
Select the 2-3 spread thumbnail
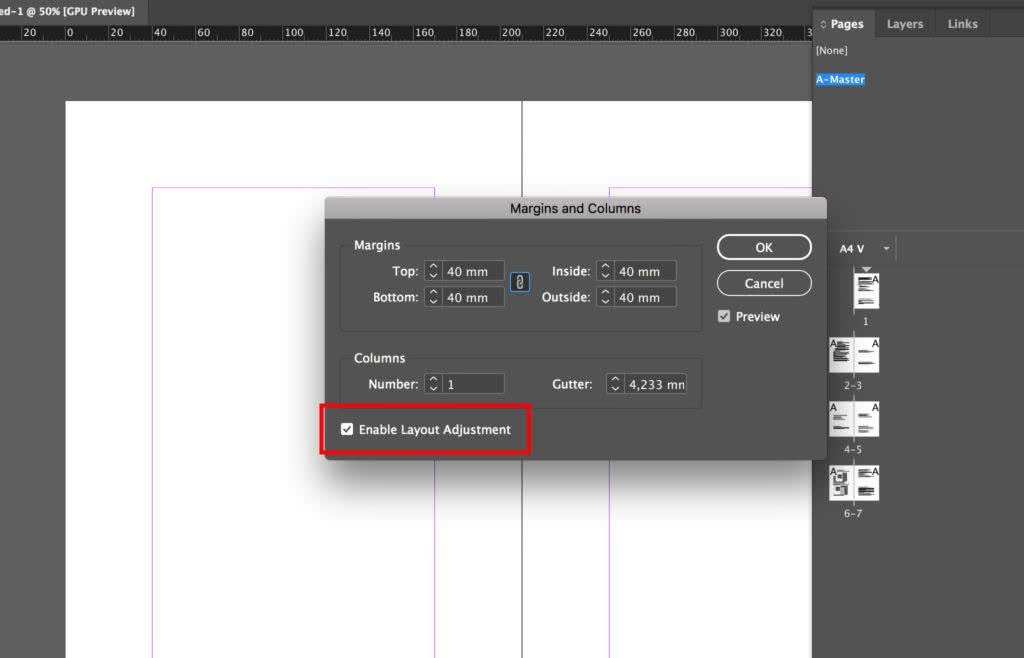tap(854, 355)
